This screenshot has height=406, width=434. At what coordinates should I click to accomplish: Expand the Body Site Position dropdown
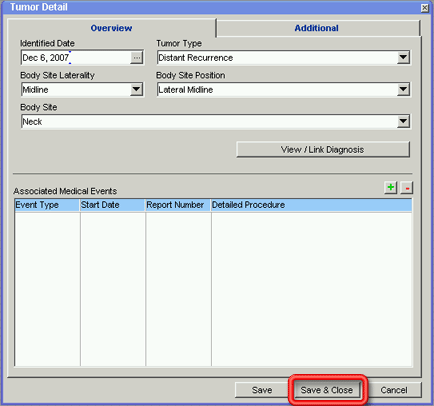[x=403, y=90]
